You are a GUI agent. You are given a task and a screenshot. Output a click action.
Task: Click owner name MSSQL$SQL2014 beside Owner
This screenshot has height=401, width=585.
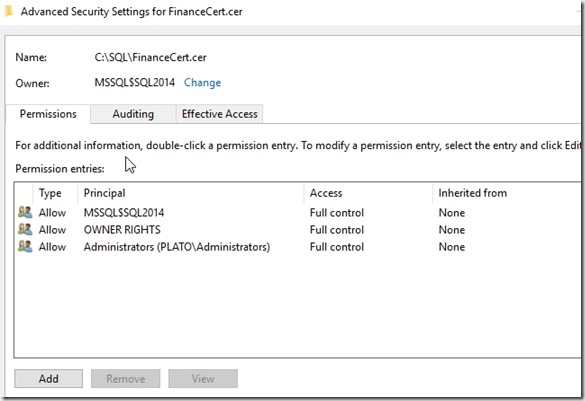[x=134, y=82]
